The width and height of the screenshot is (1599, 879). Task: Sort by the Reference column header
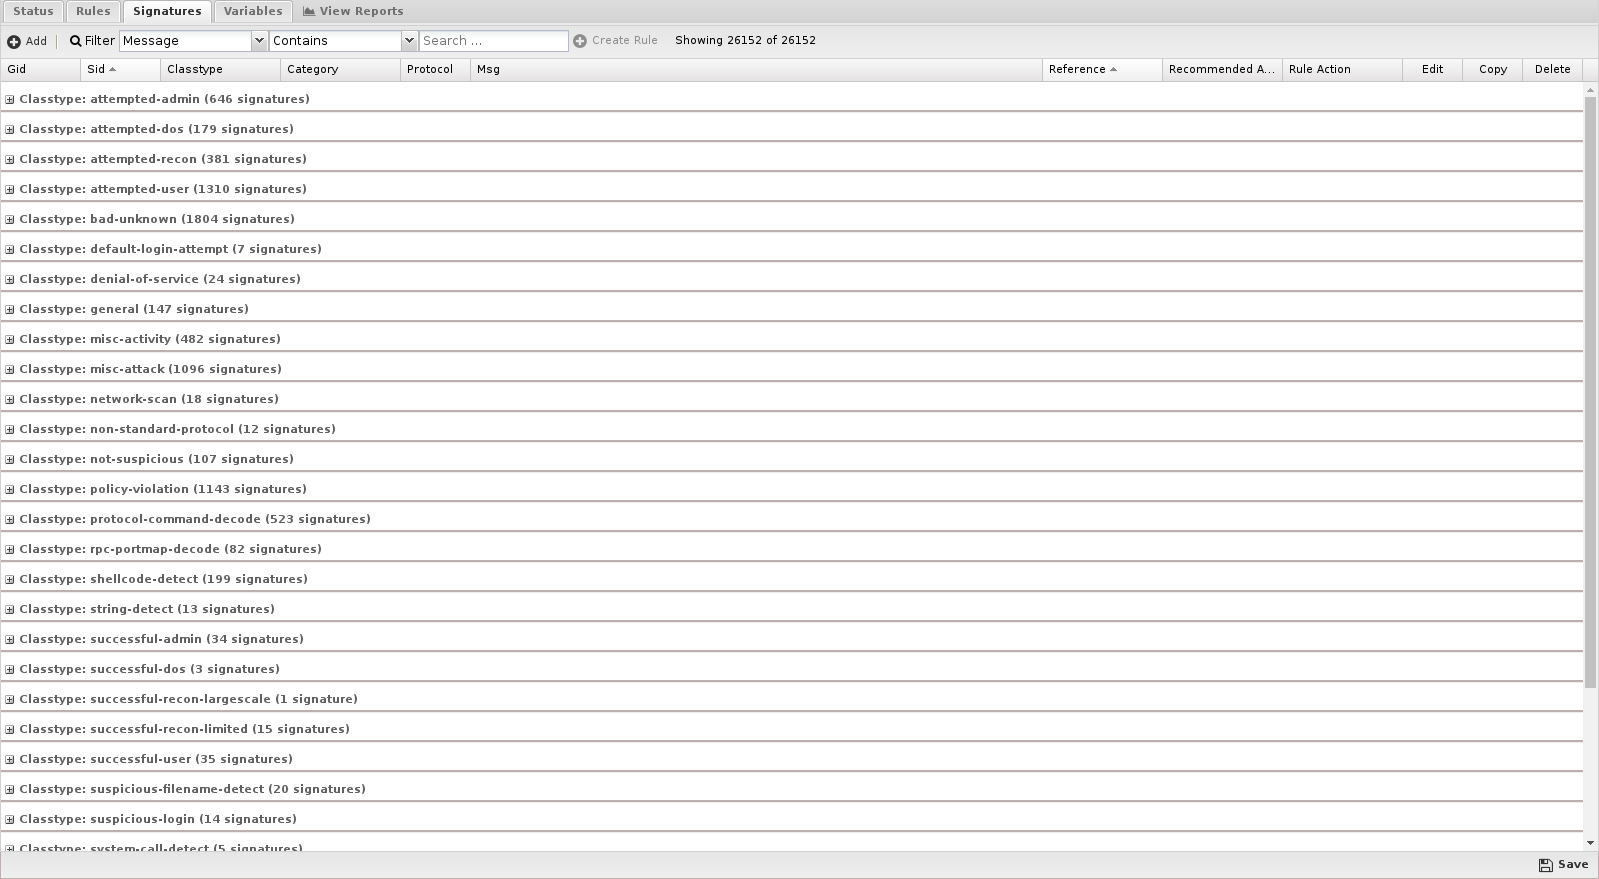coord(1102,69)
